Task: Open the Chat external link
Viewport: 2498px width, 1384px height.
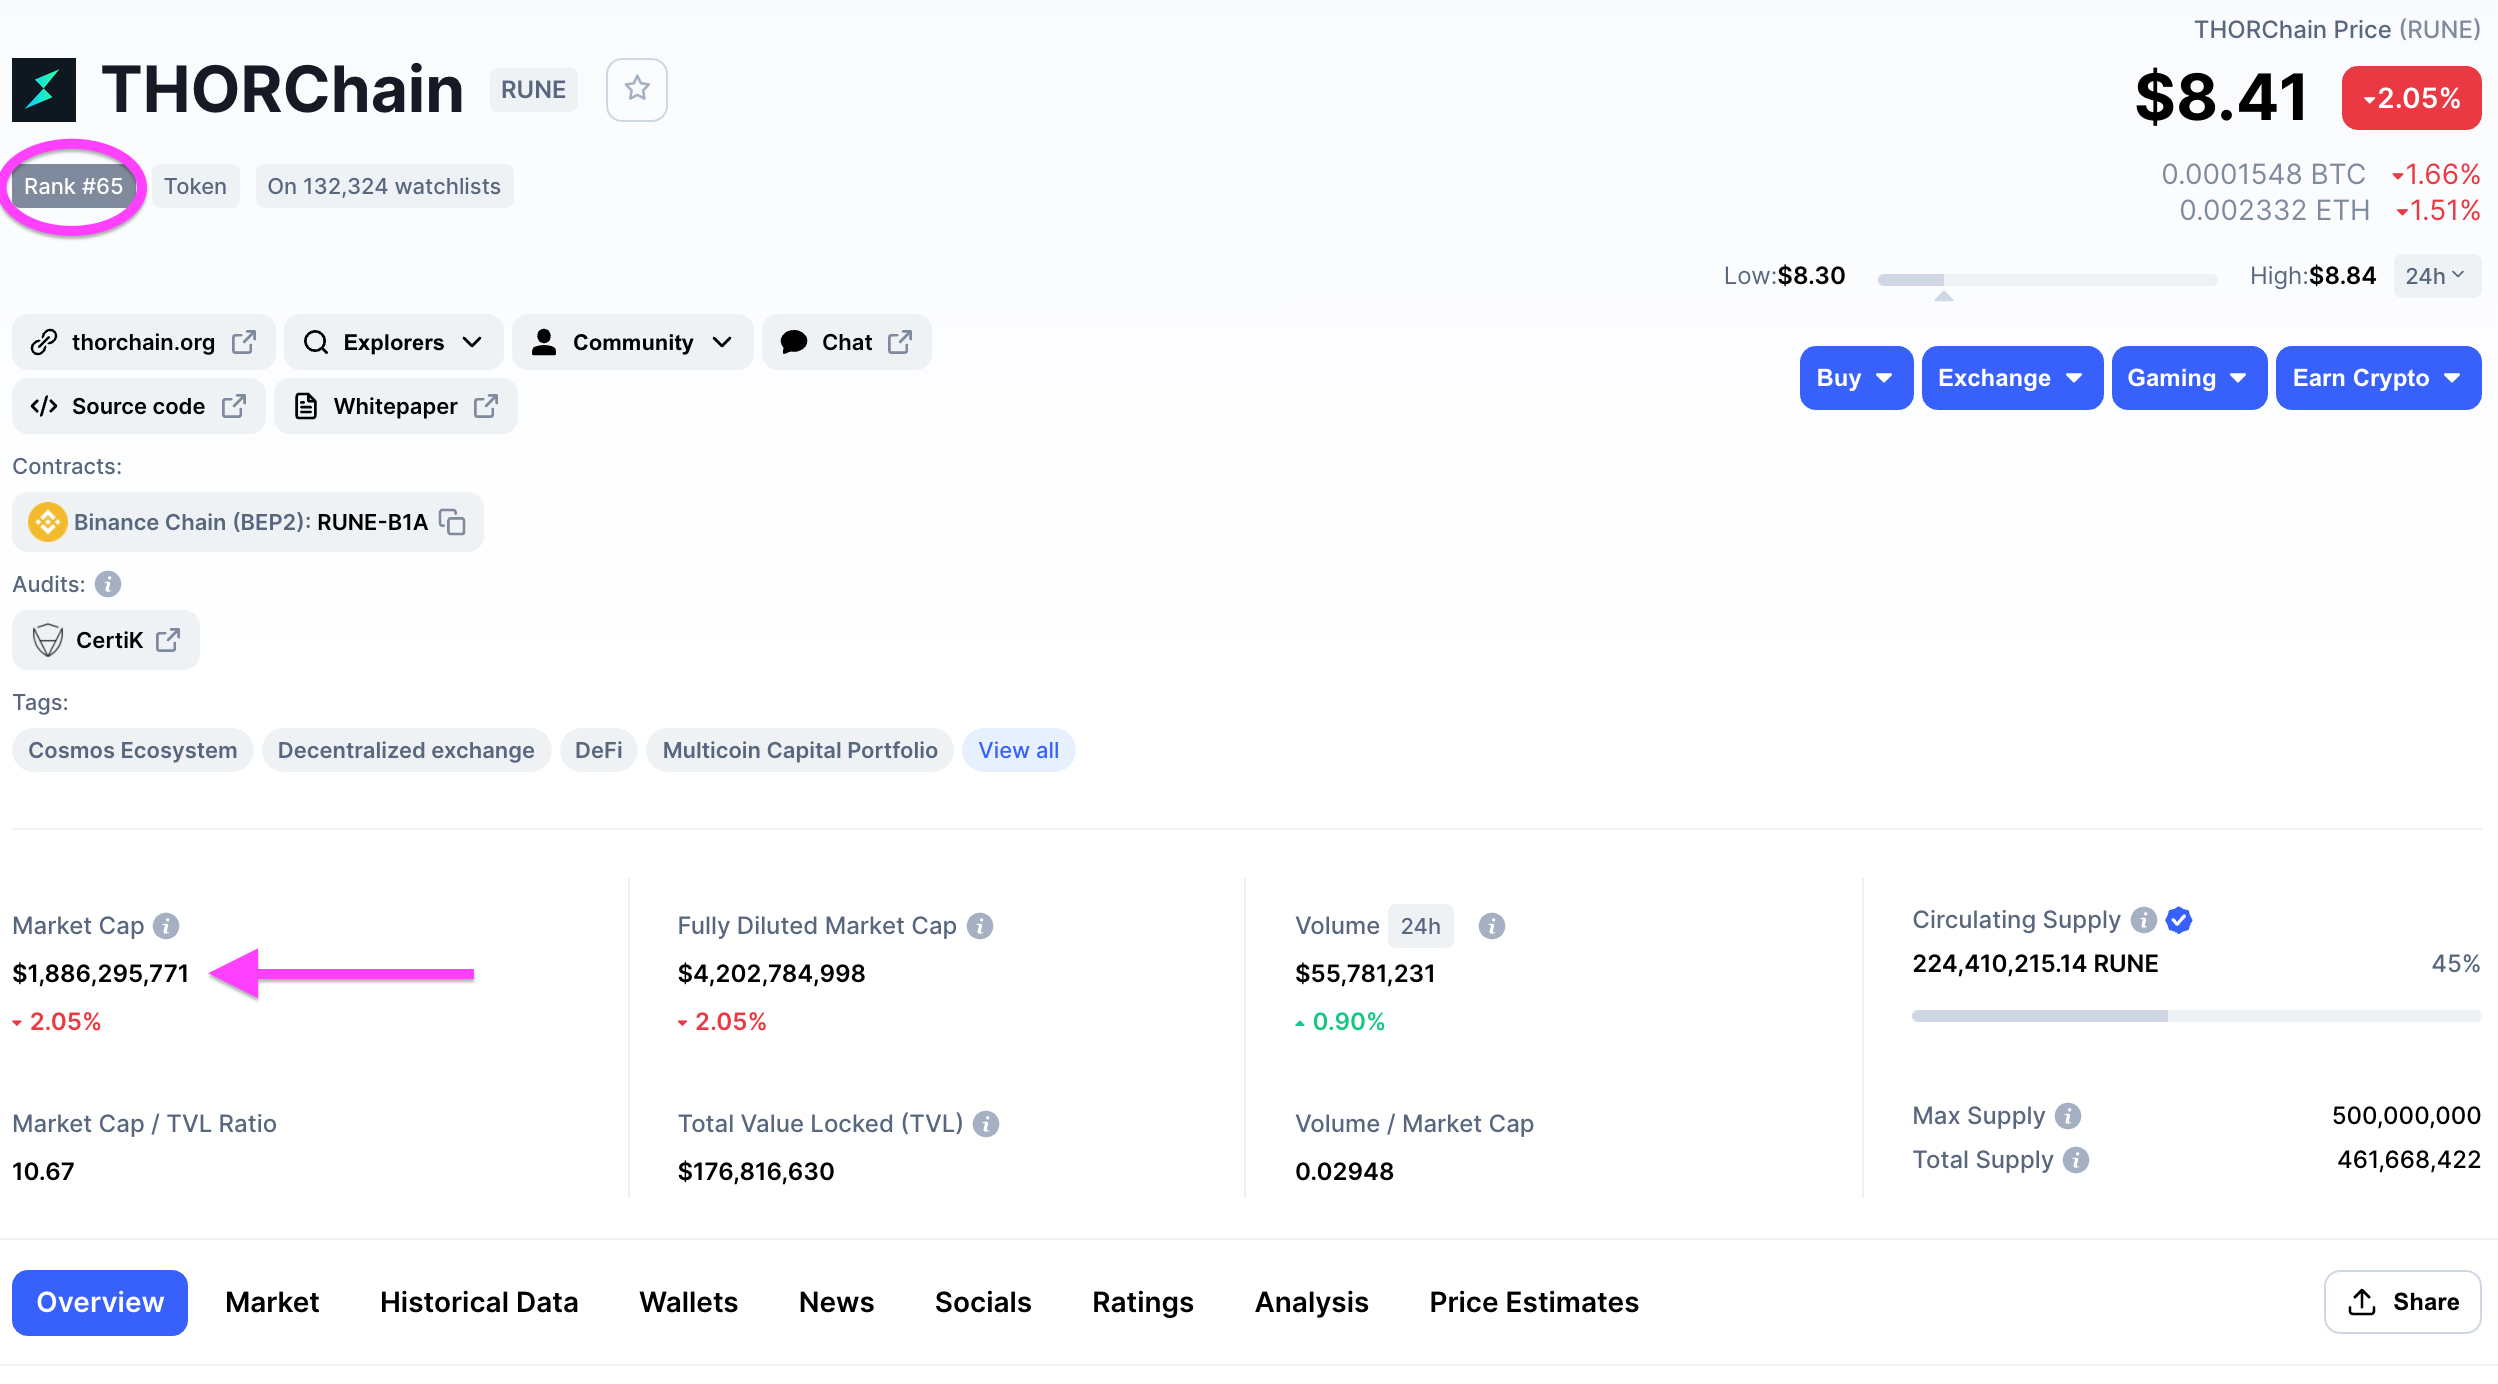Action: click(847, 343)
